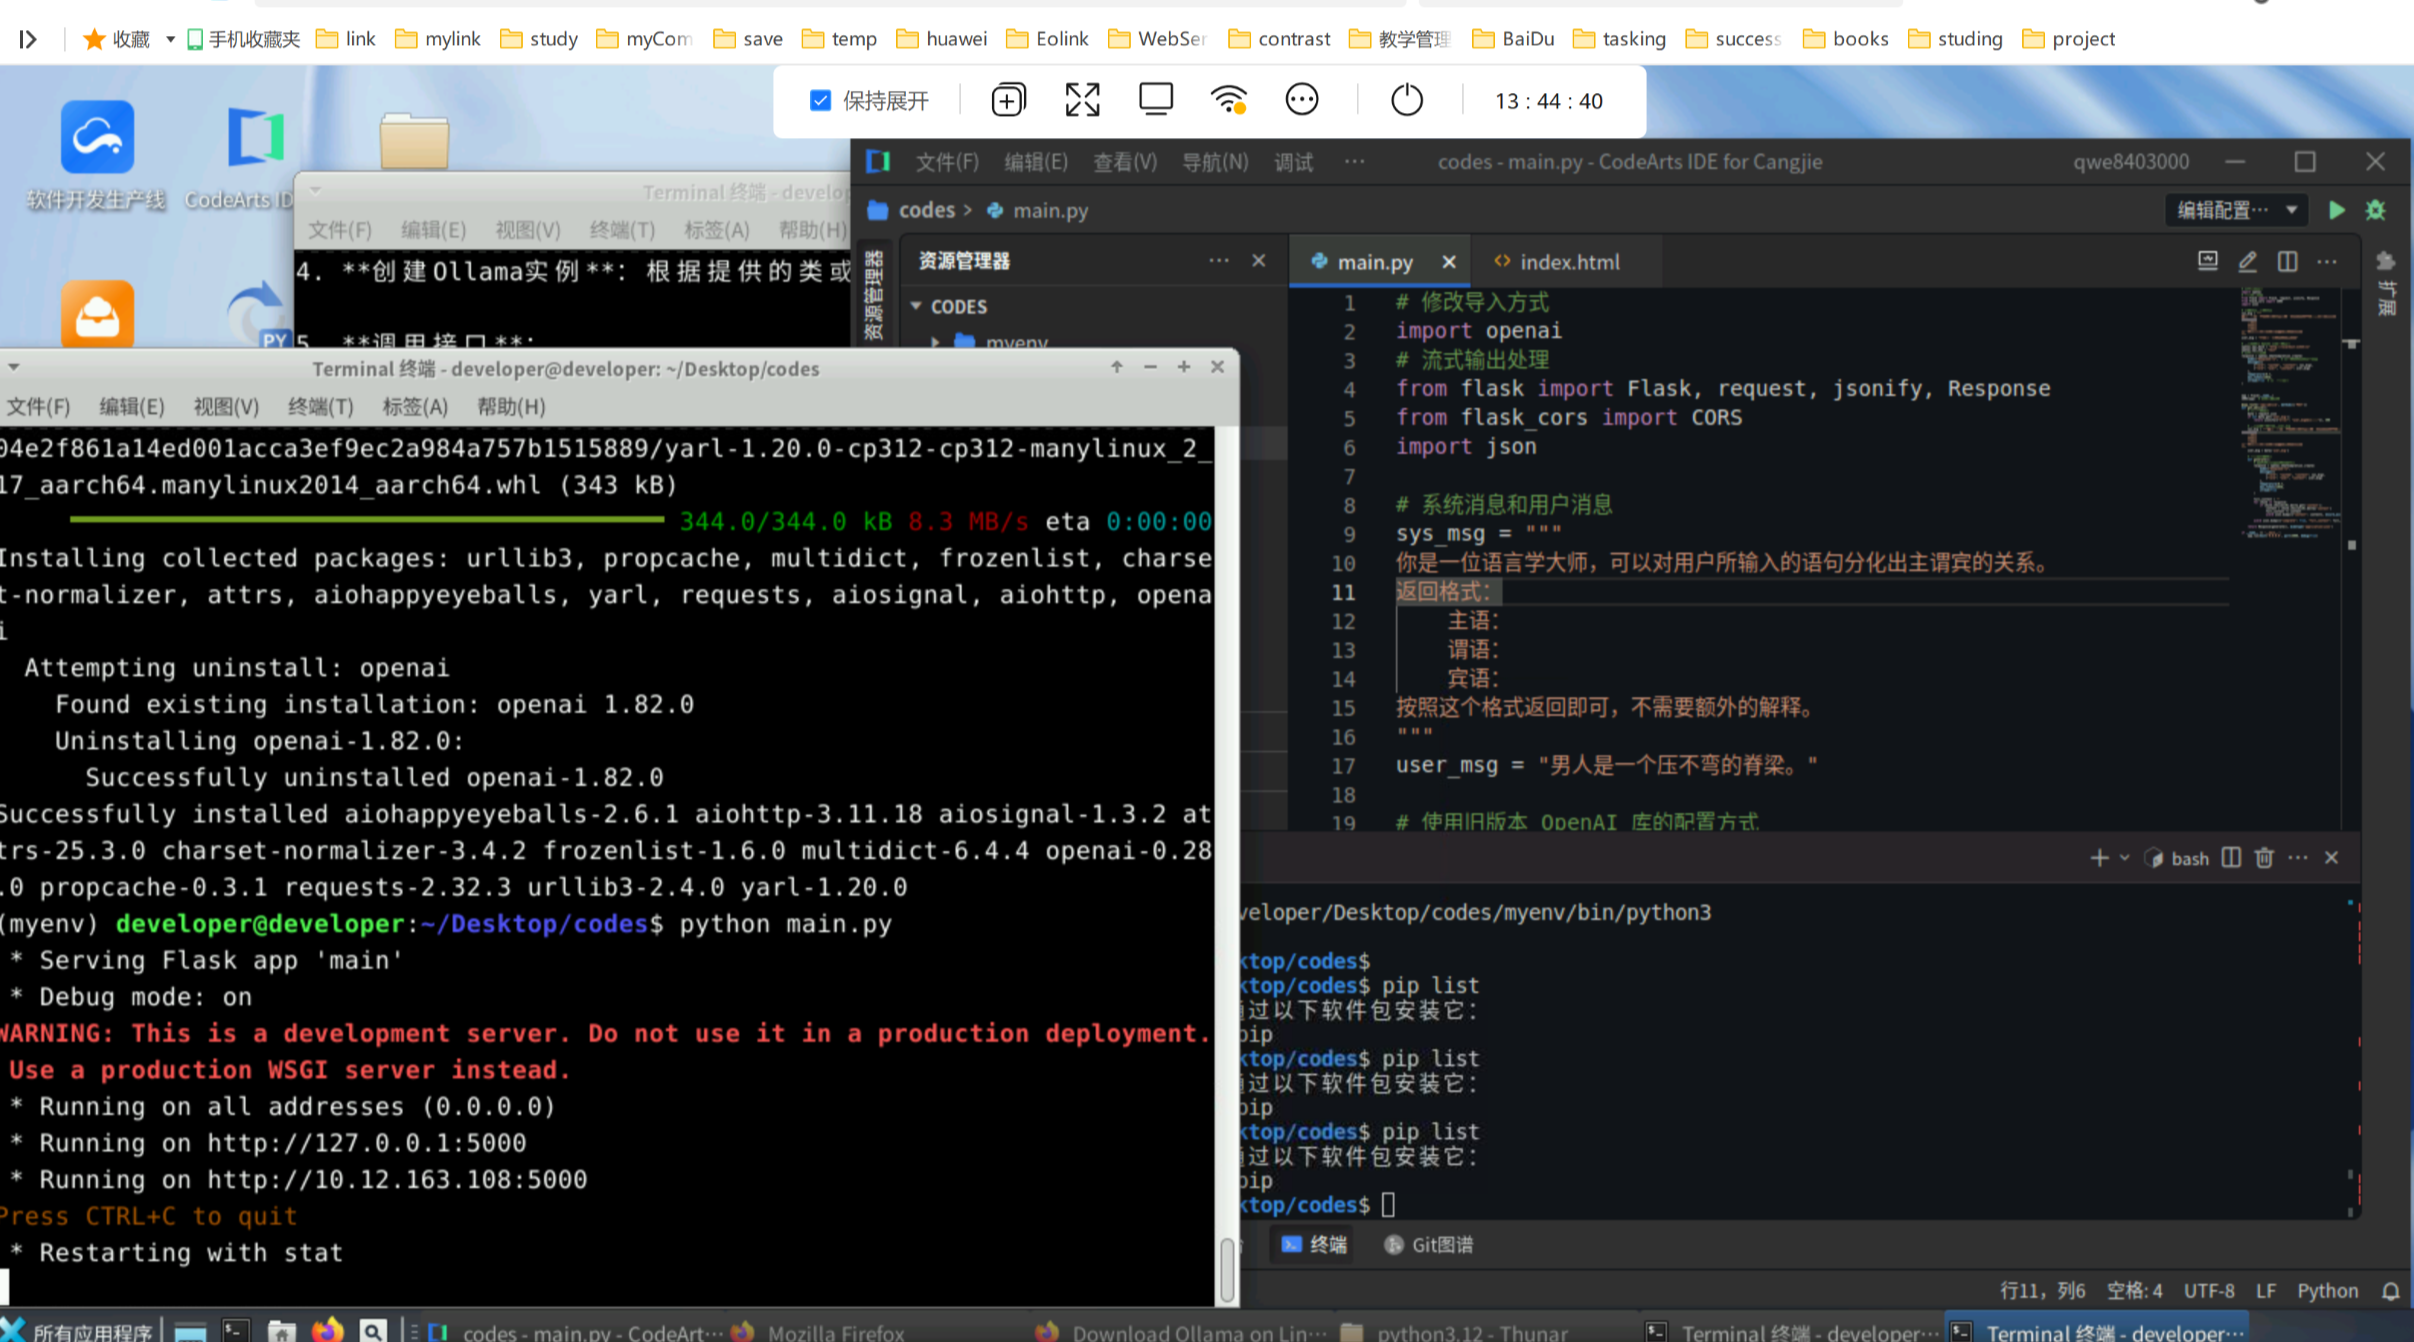
Task: Click the foreground terminal vertical scrollbar
Action: point(1227,1268)
